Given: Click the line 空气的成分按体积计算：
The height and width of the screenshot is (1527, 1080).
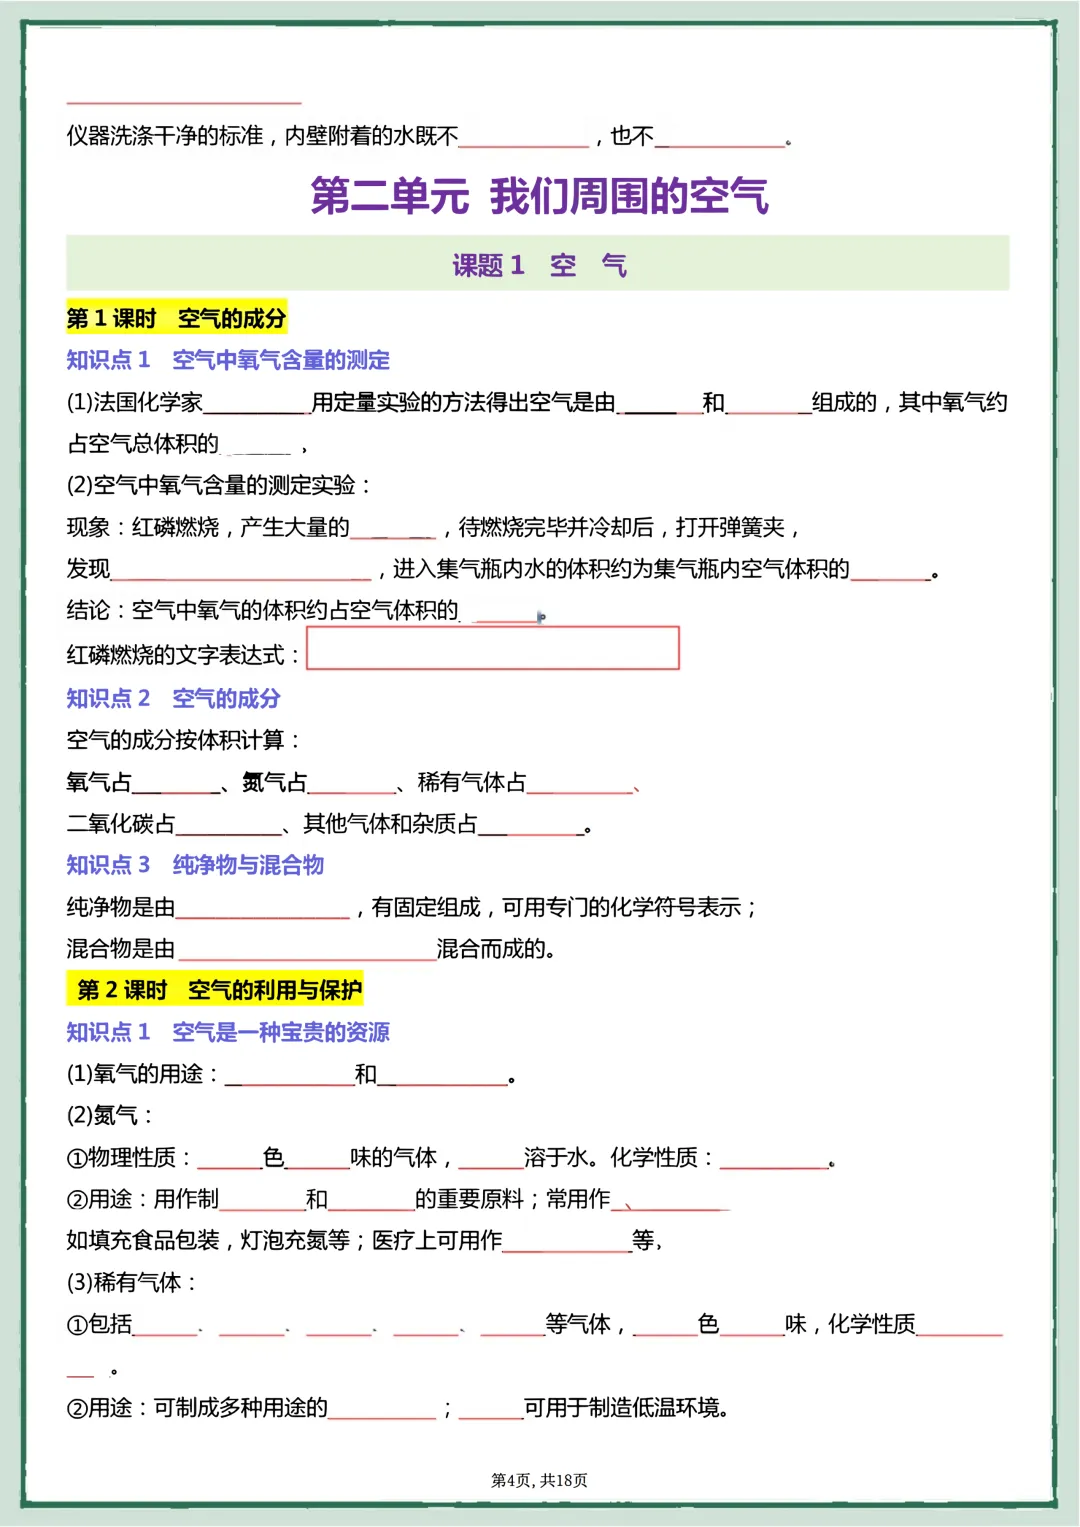Looking at the screenshot, I should (184, 740).
